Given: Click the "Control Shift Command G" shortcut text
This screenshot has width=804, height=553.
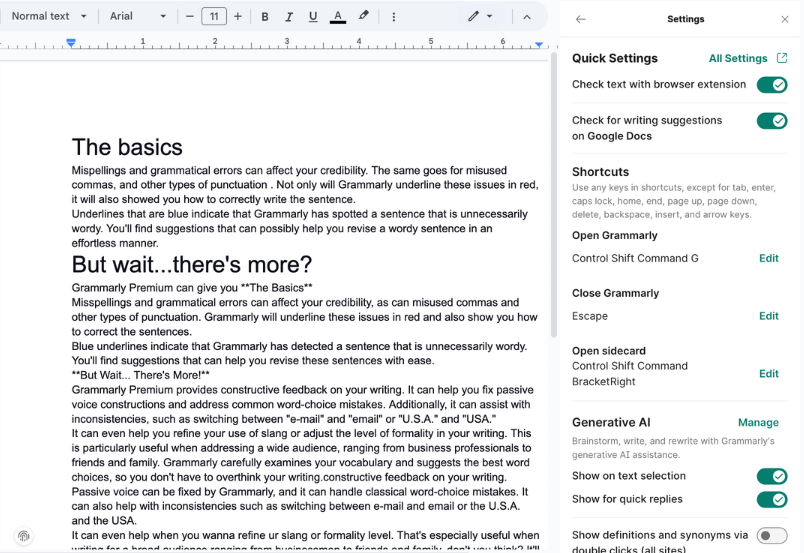Looking at the screenshot, I should point(635,259).
